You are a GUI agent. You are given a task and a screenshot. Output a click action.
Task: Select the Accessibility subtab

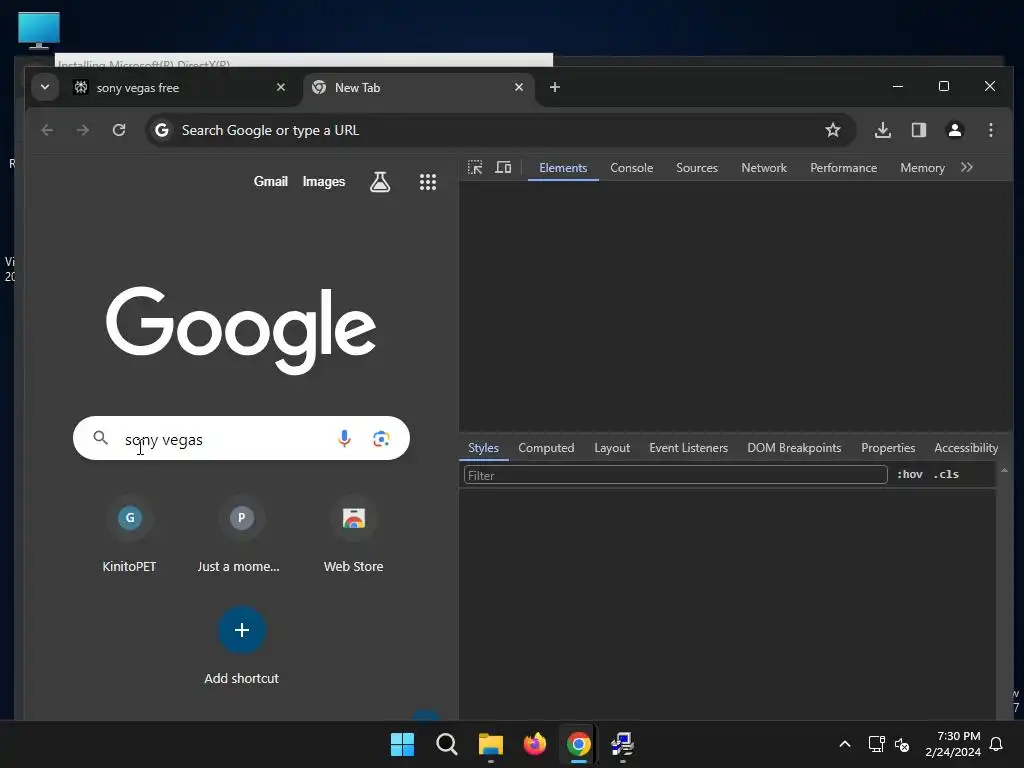click(x=966, y=448)
